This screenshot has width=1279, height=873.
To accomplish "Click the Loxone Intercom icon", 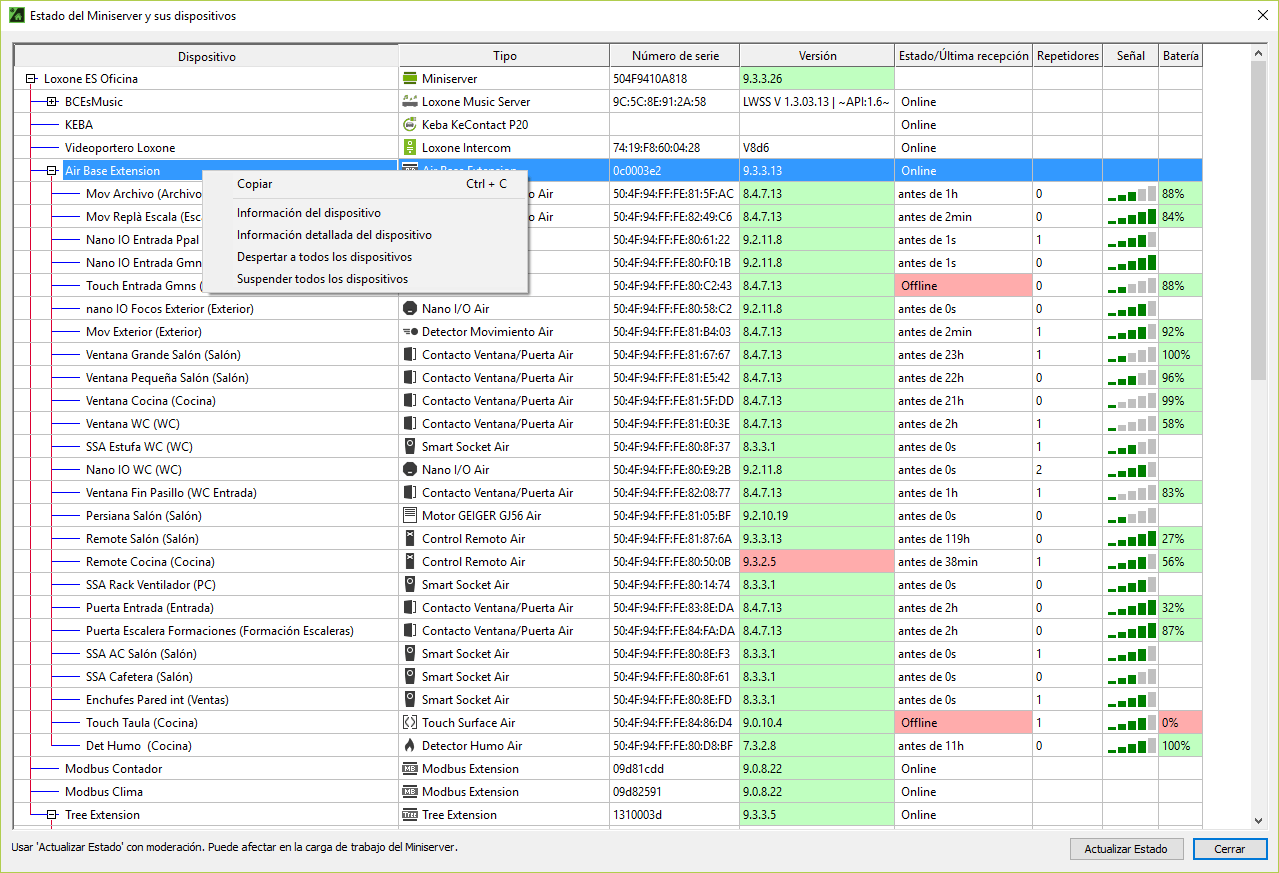I will click(409, 147).
